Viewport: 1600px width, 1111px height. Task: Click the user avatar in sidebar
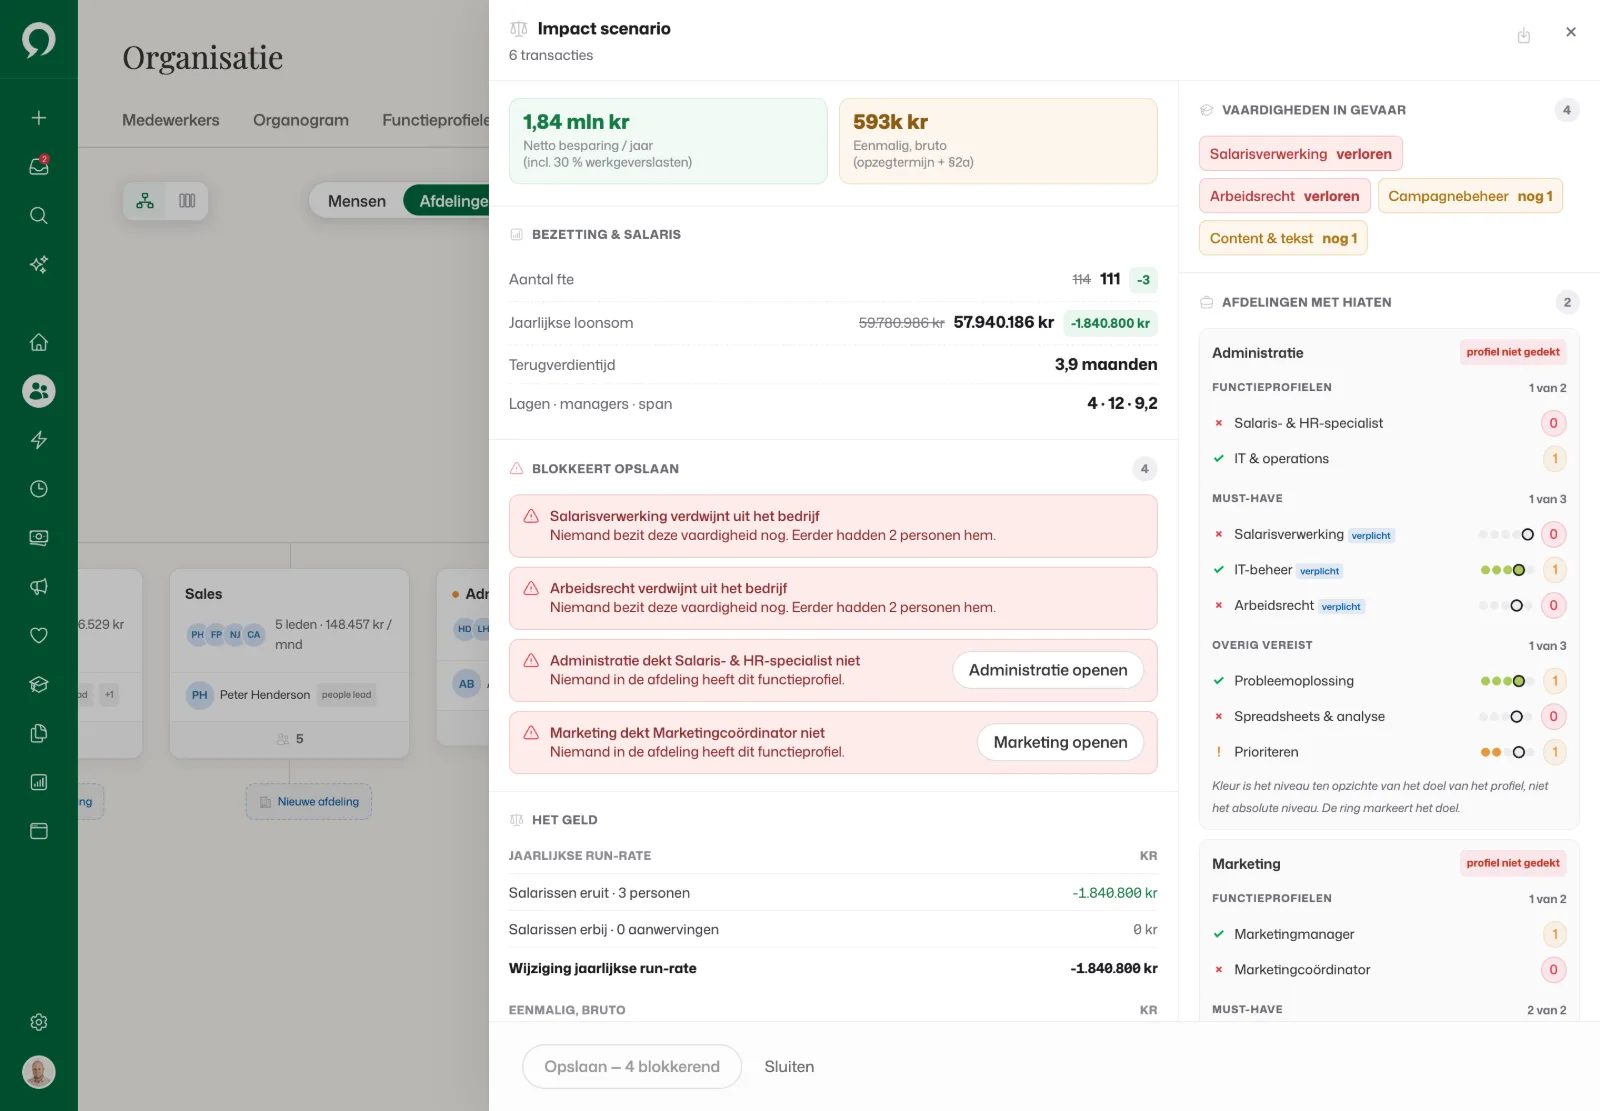tap(39, 1072)
